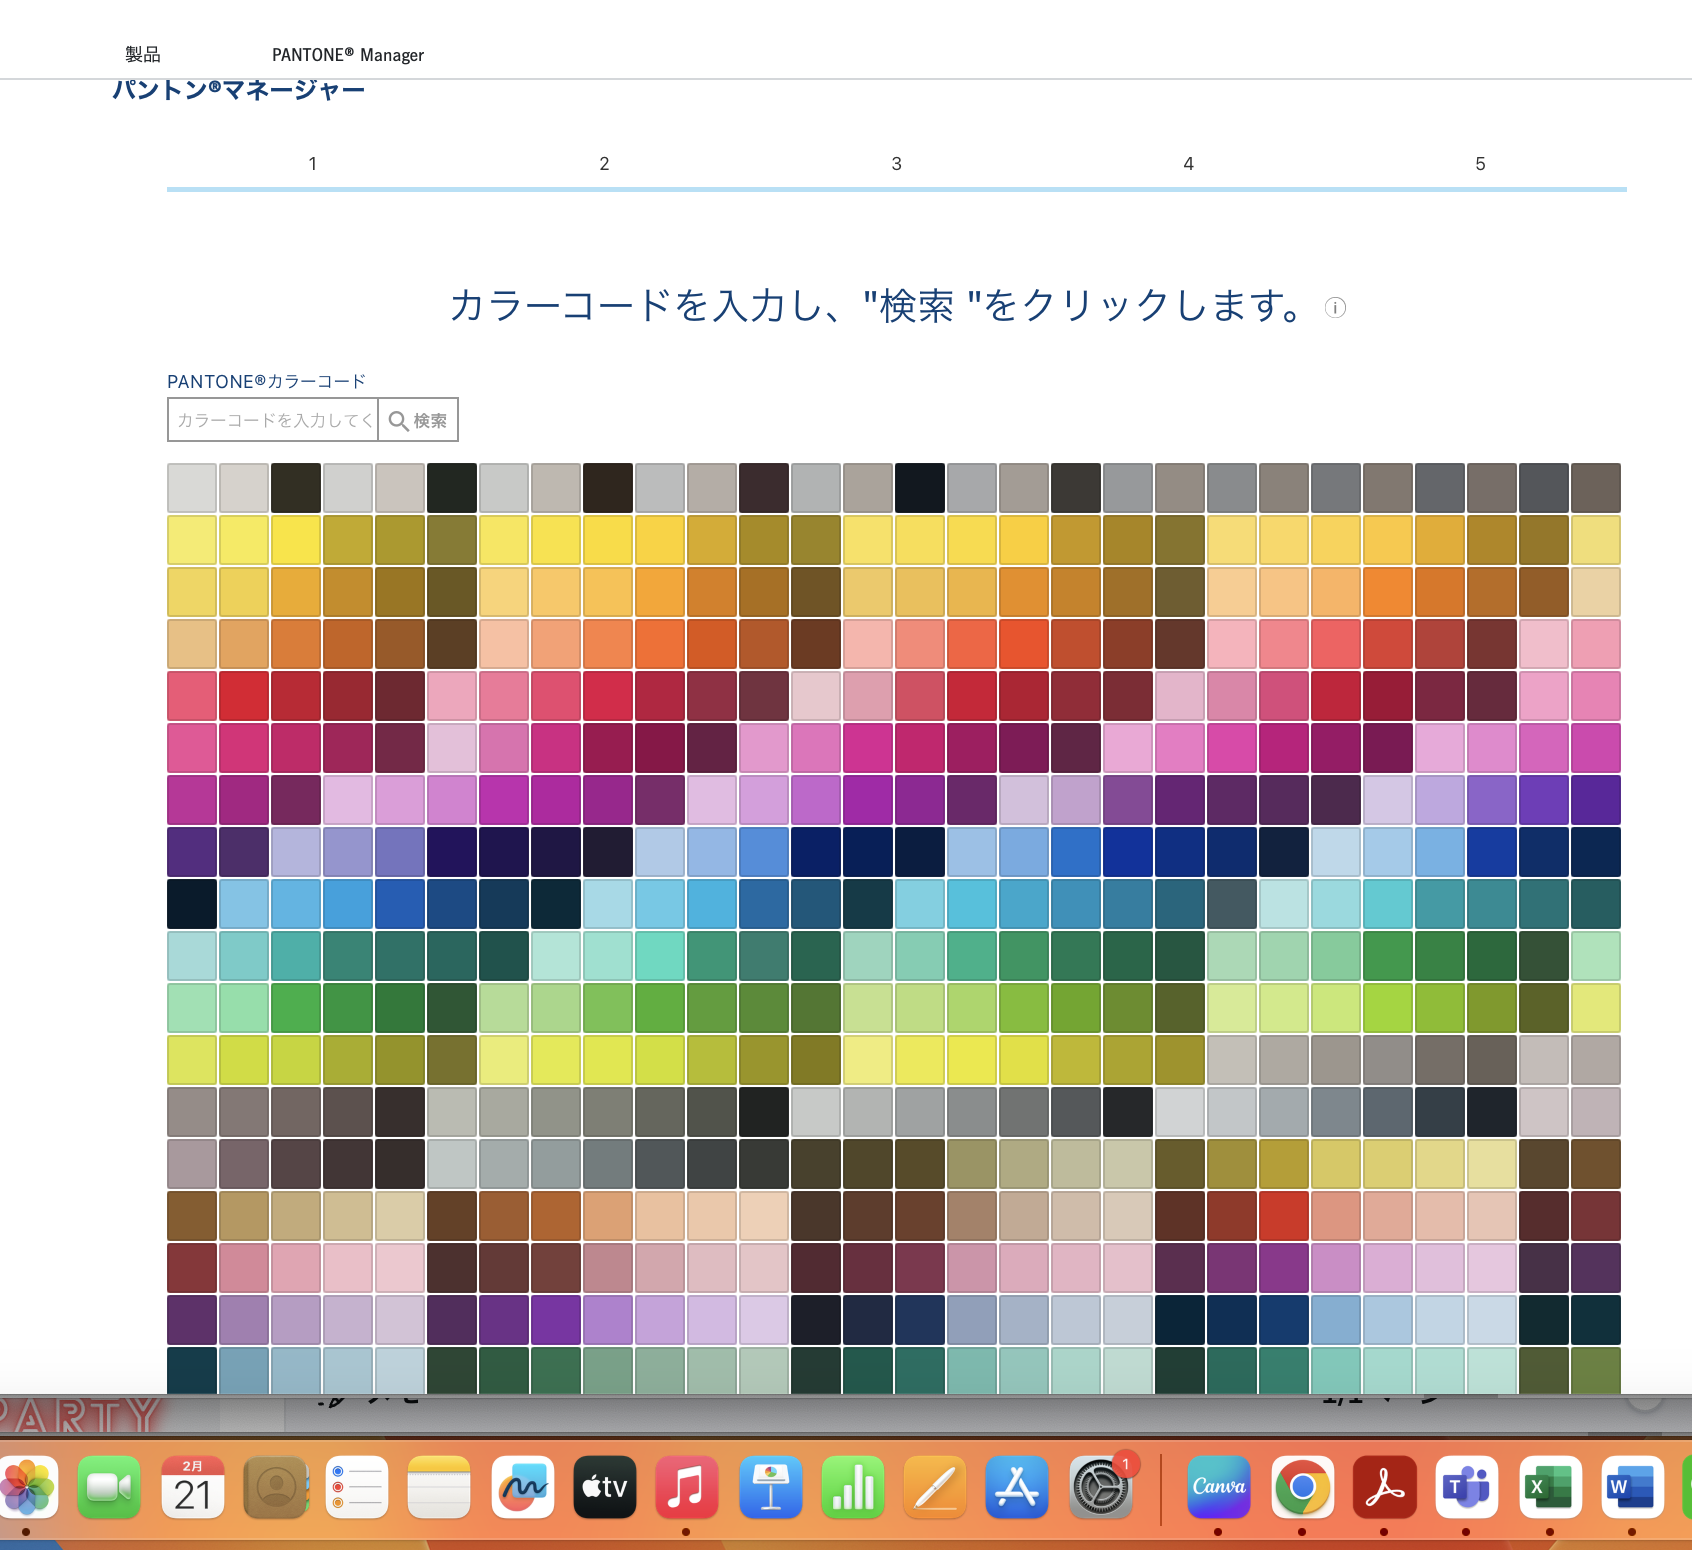The image size is (1692, 1550).
Task: Open Numbers from the Dock
Action: (x=853, y=1487)
